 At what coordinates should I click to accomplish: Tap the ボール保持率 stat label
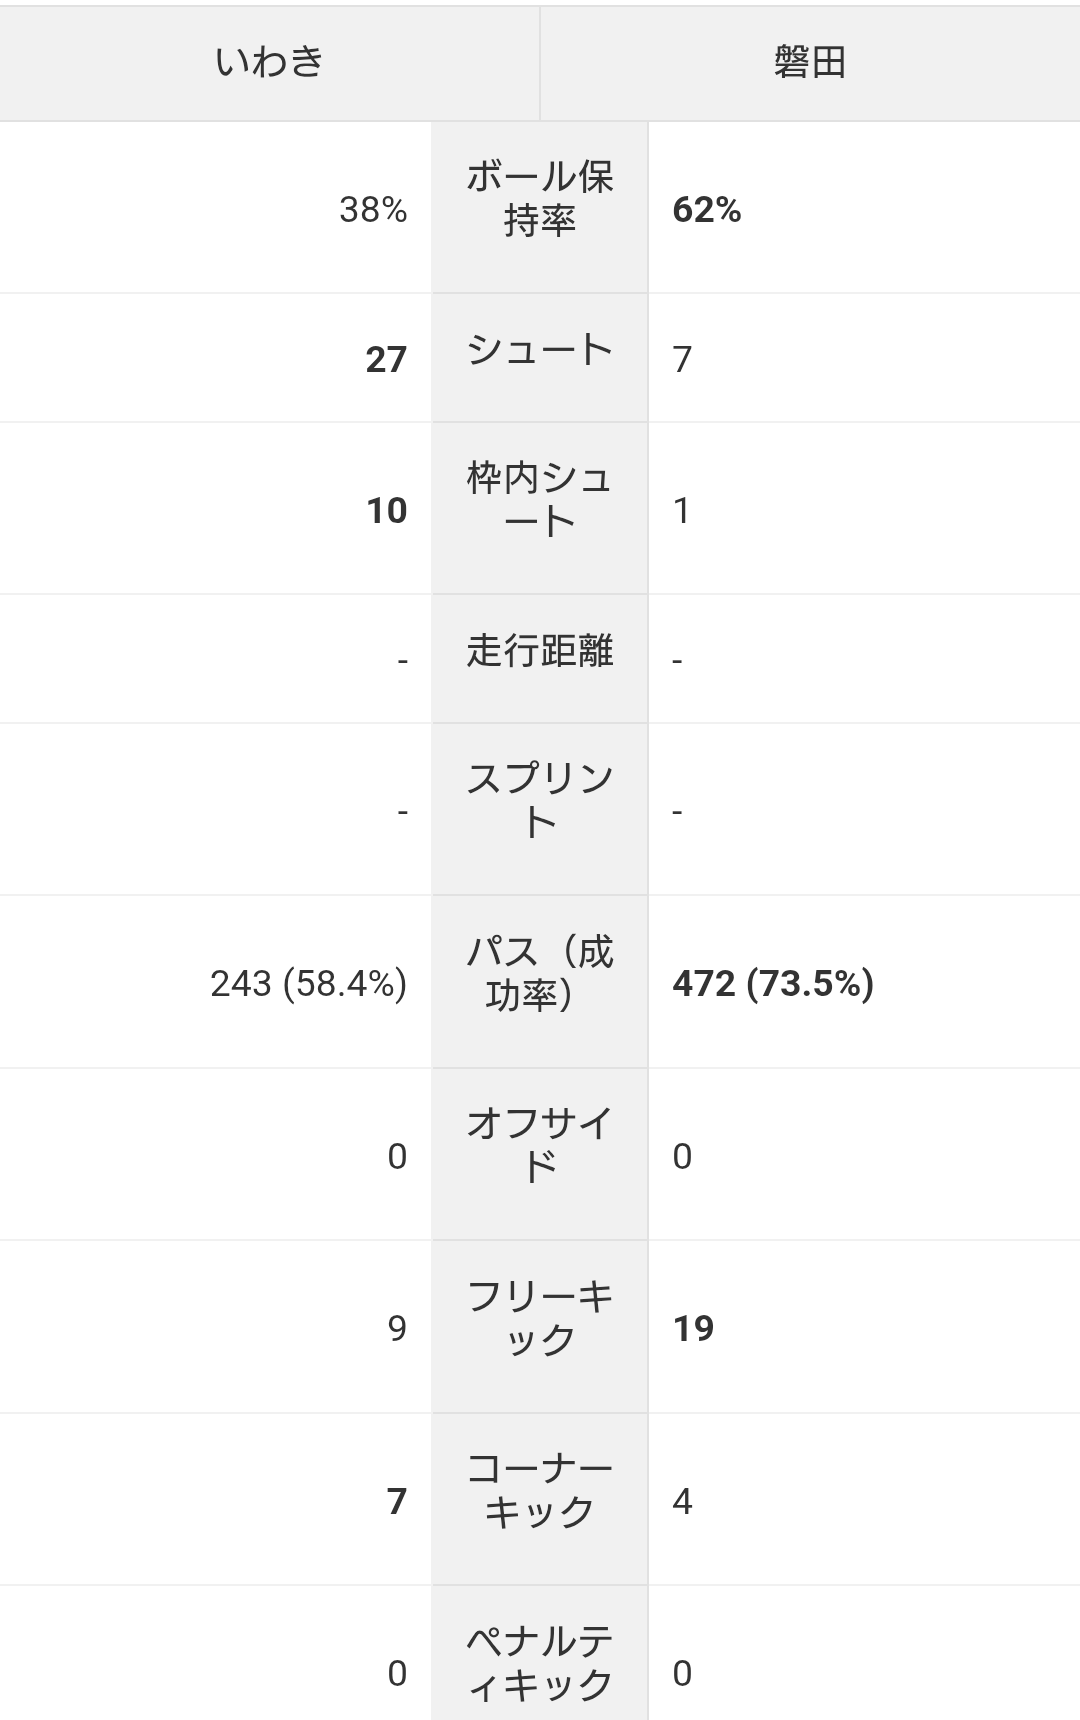tap(540, 199)
